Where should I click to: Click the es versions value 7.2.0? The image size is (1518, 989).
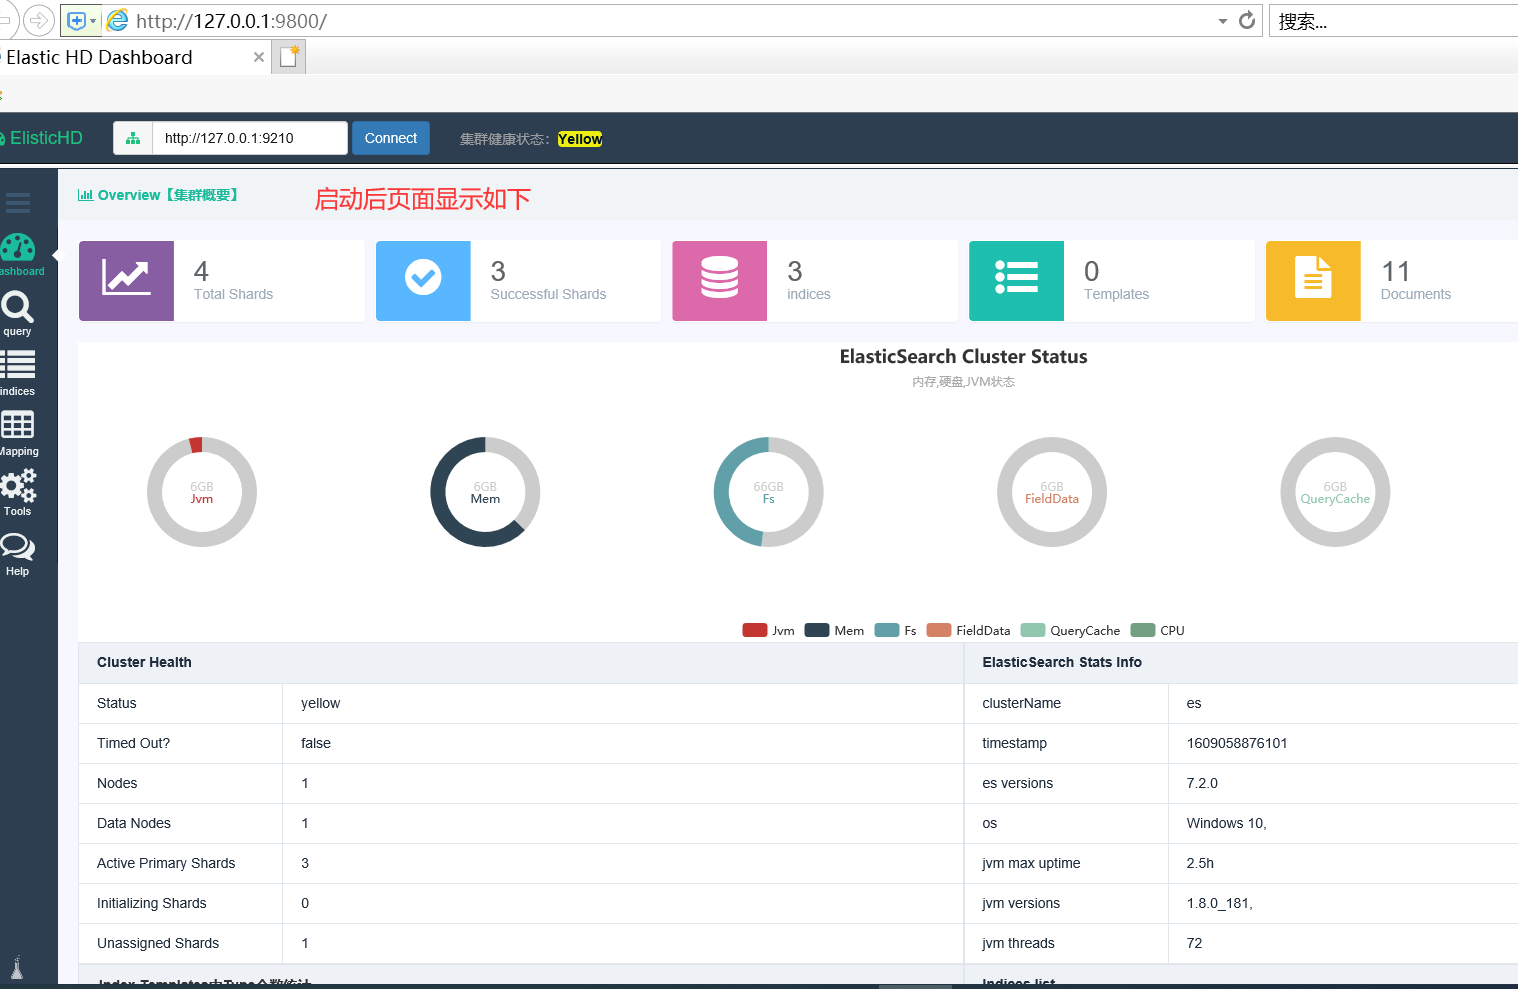click(x=1202, y=783)
